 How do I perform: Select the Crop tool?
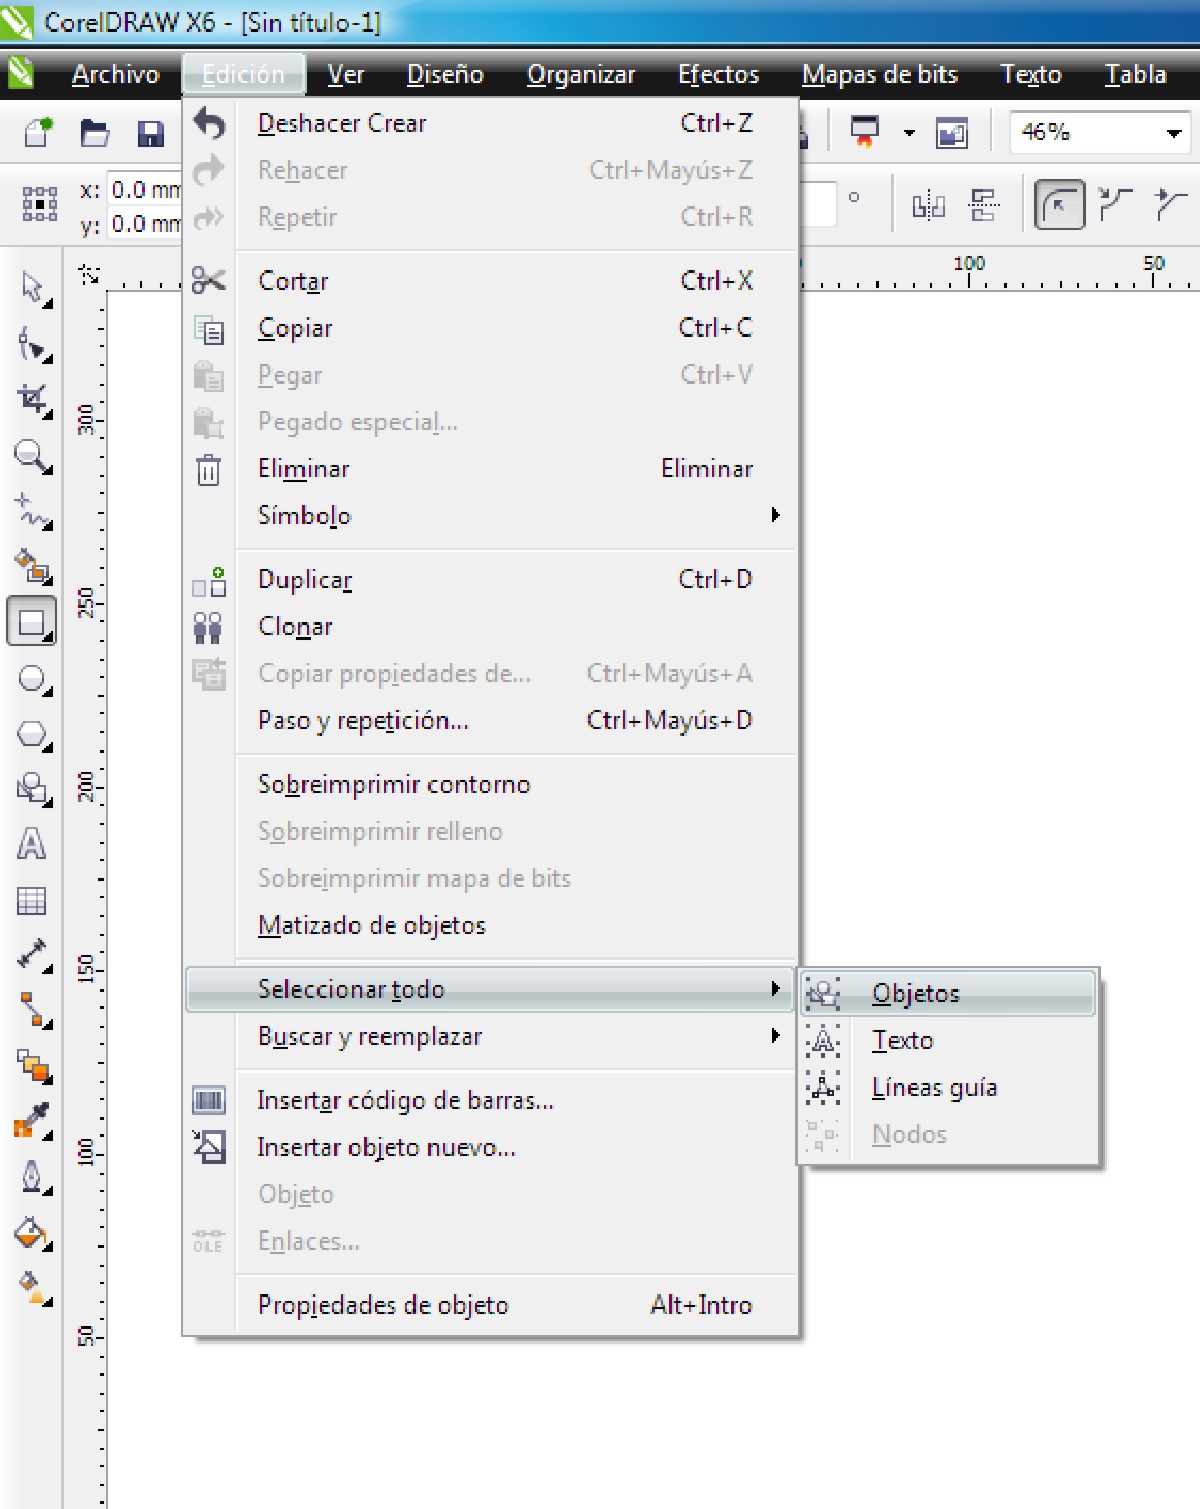(33, 401)
